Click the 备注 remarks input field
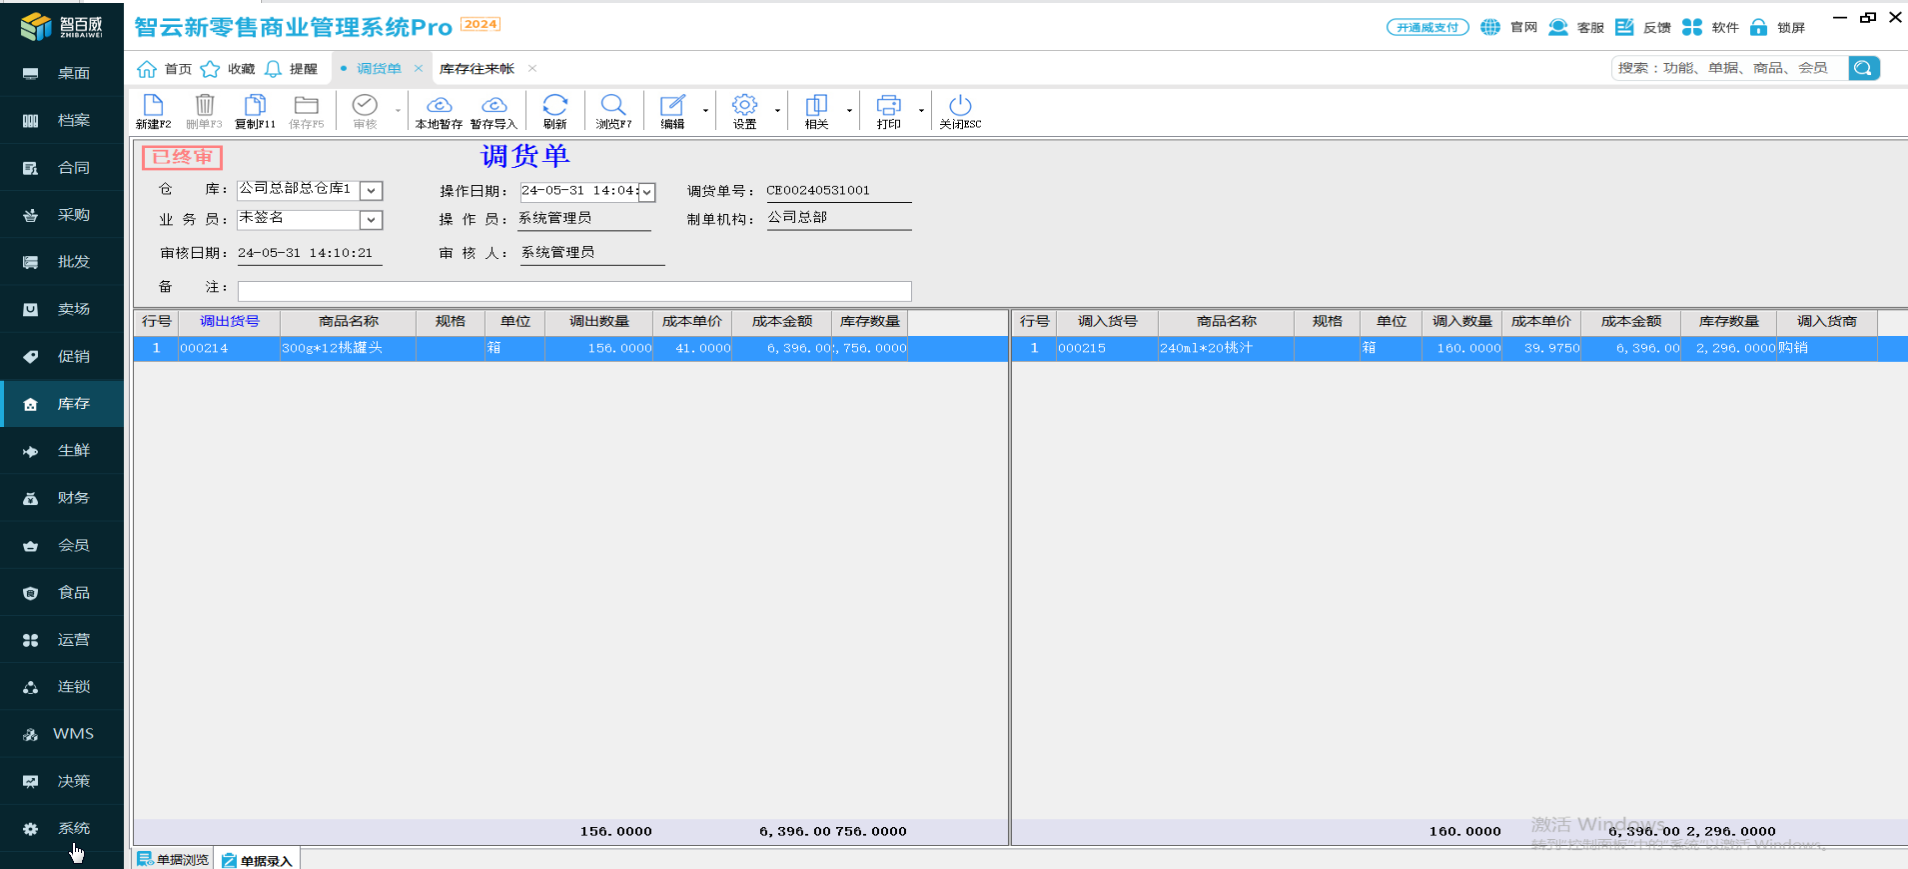This screenshot has height=869, width=1908. pos(574,291)
